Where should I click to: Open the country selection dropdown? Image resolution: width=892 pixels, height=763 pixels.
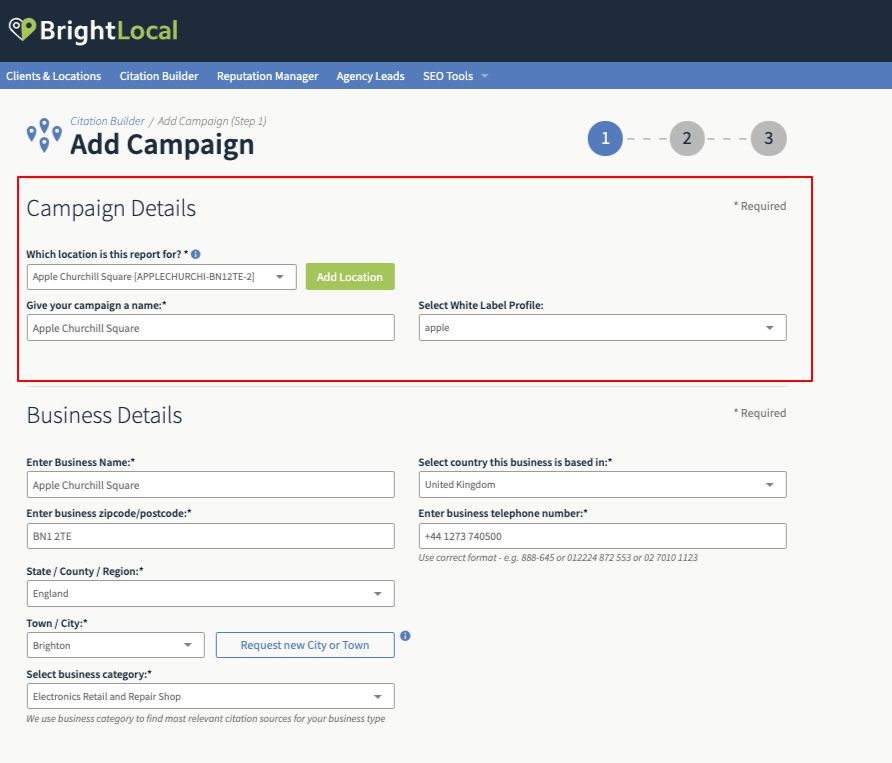point(602,485)
